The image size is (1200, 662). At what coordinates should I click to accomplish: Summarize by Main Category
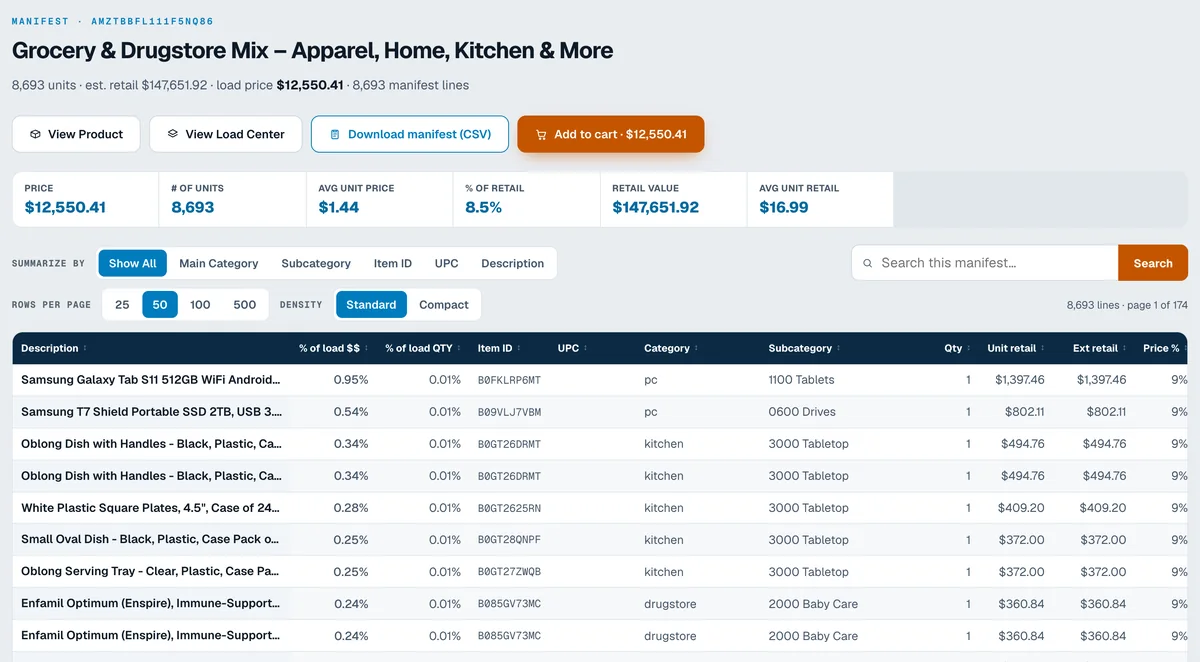[x=219, y=263]
